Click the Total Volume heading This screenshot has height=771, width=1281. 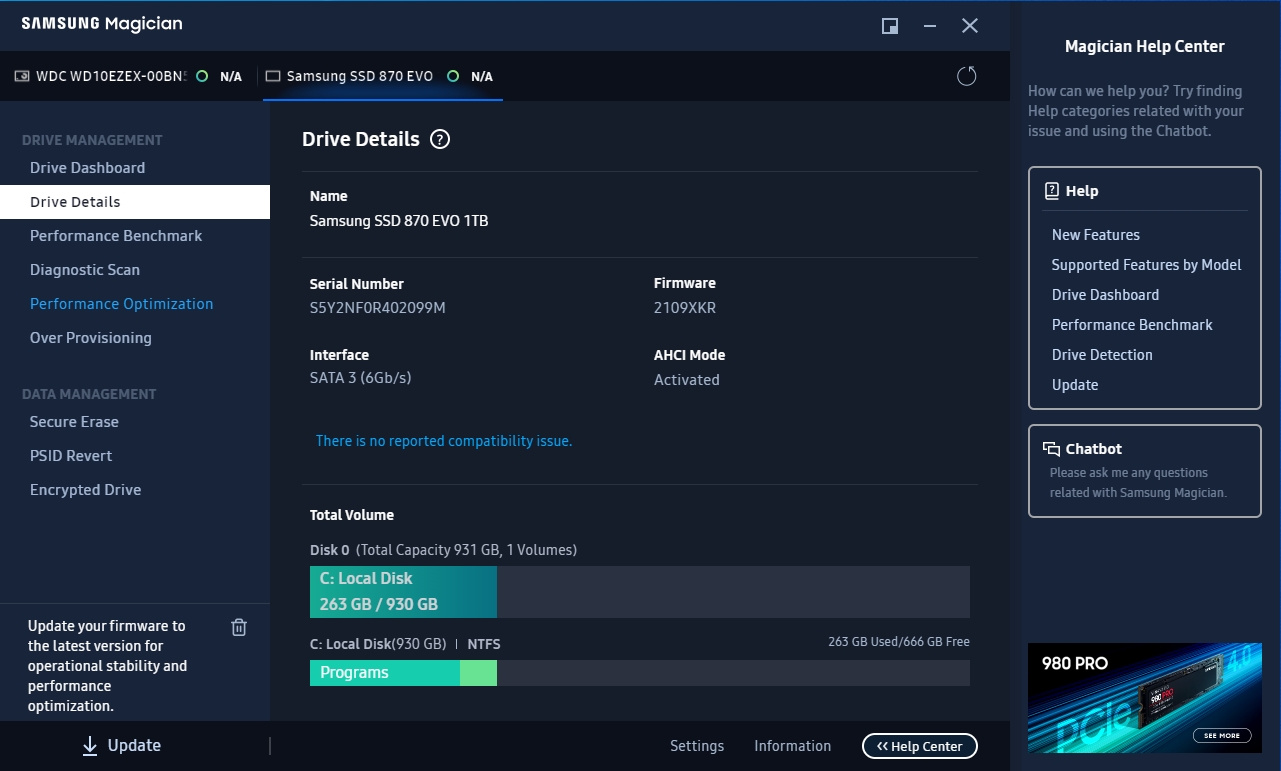click(x=352, y=515)
